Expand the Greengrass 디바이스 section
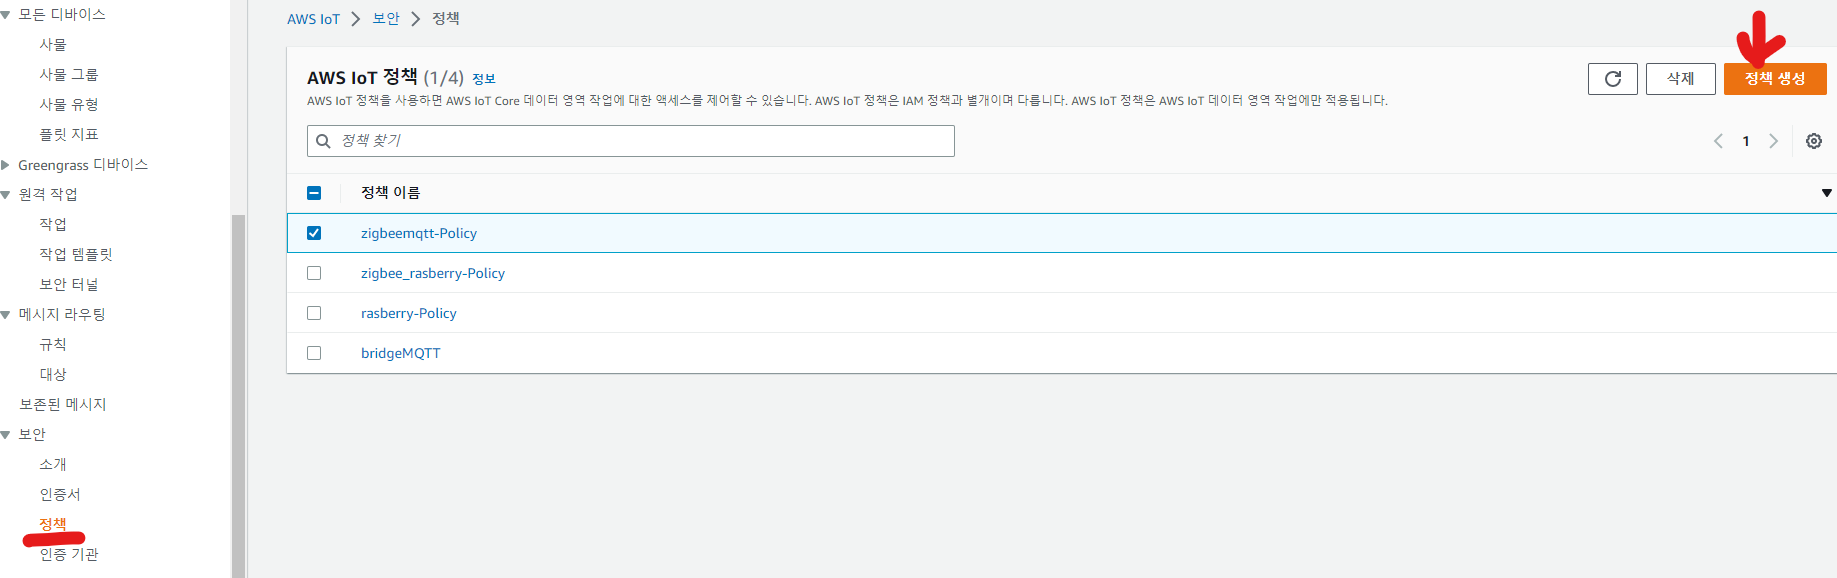This screenshot has height=578, width=1837. coord(6,165)
